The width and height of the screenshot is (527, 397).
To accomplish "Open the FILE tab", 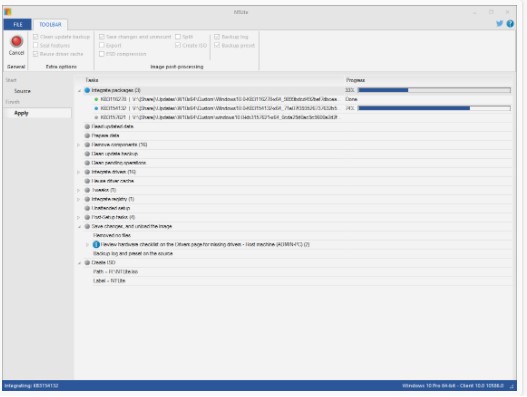I will tap(17, 25).
